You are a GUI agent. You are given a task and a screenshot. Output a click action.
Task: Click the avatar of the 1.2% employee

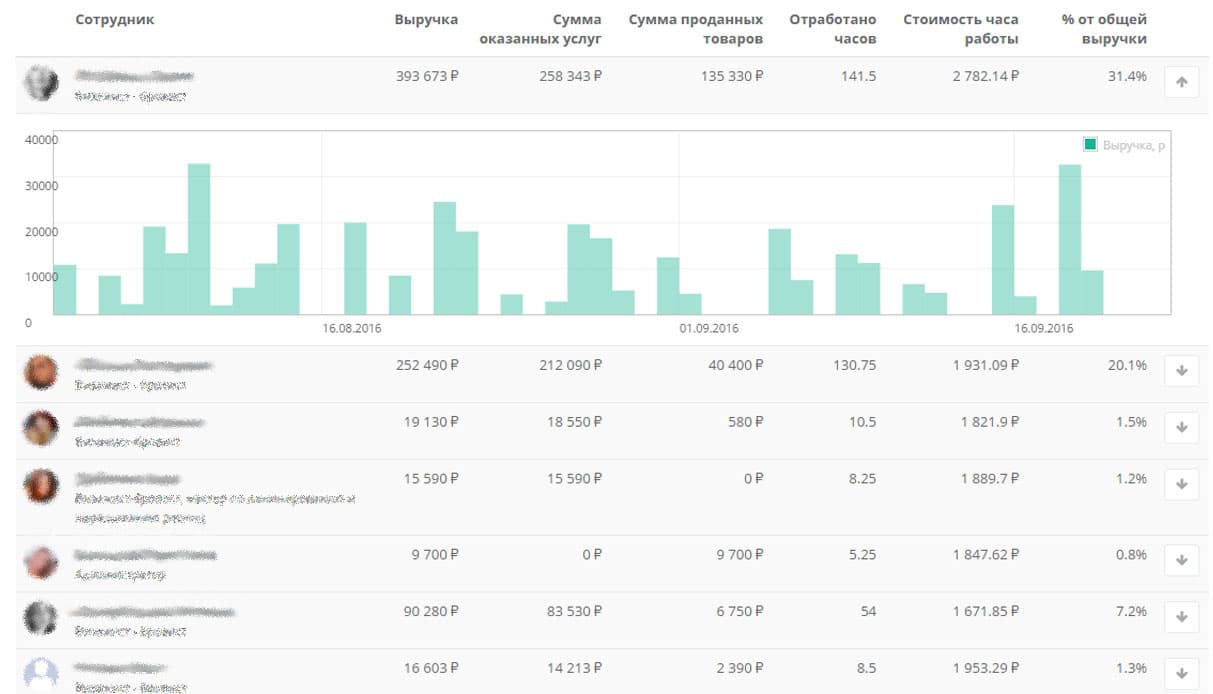point(41,485)
